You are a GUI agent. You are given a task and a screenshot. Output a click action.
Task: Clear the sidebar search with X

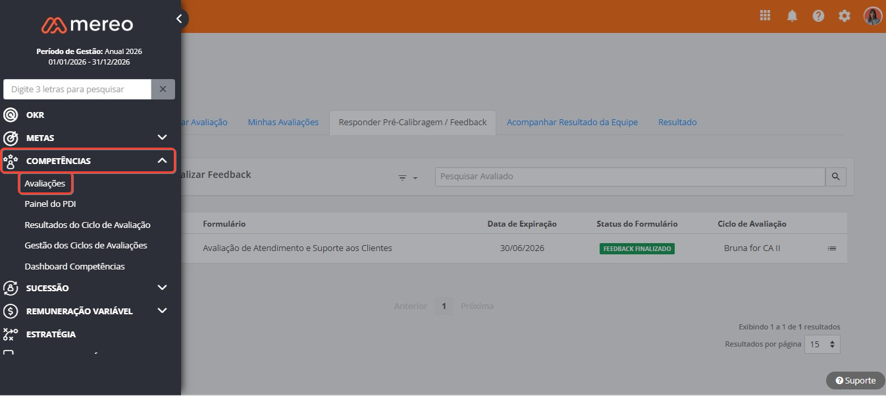click(x=163, y=89)
